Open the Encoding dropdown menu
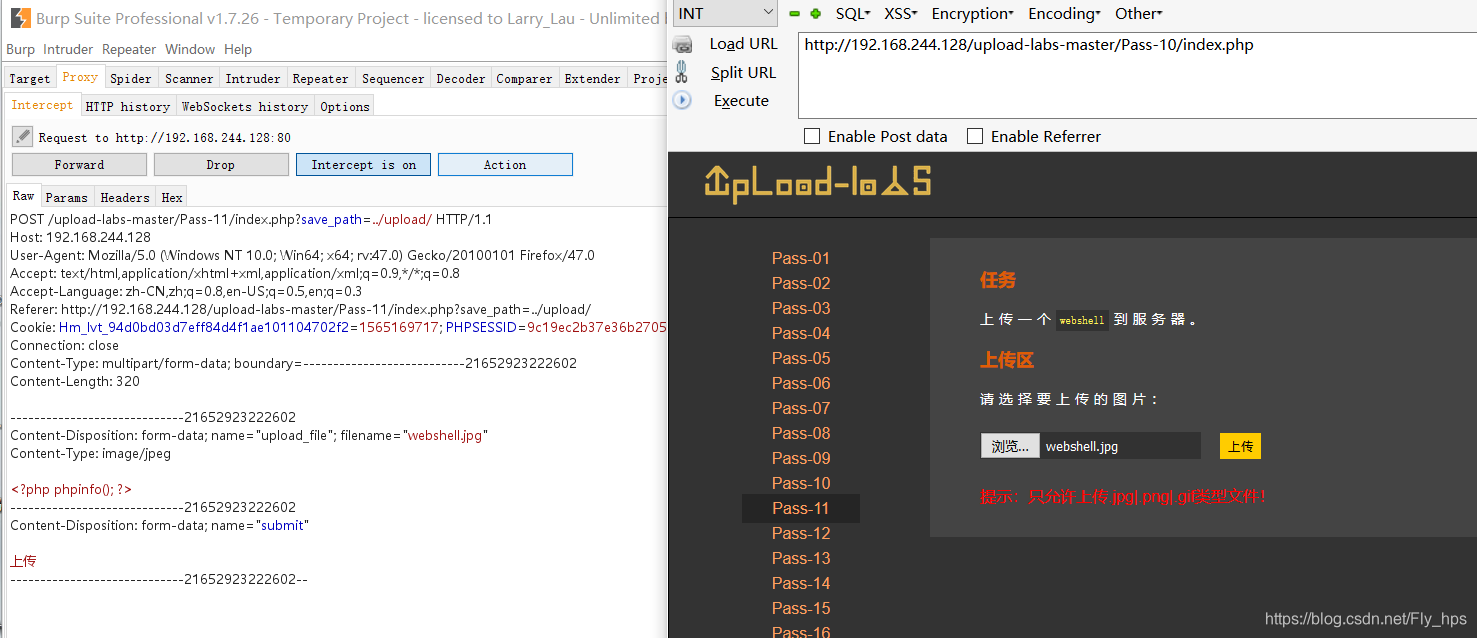This screenshot has width=1477, height=638. tap(1064, 14)
